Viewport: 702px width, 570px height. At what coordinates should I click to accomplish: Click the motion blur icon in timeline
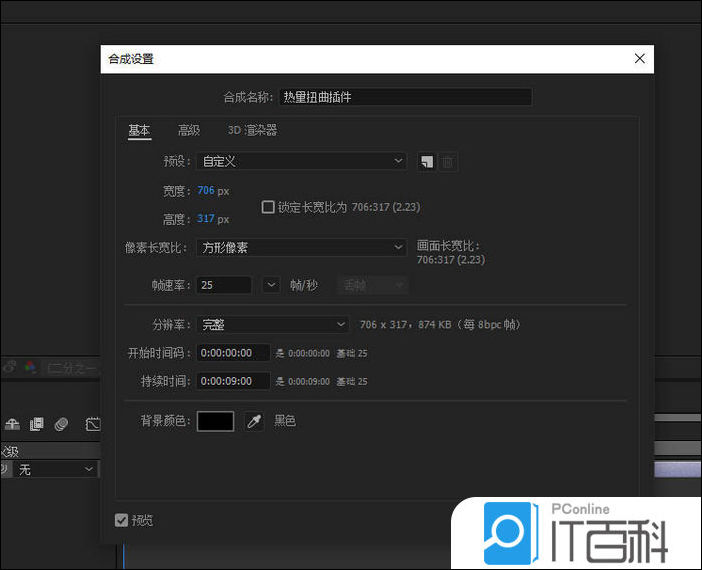click(61, 424)
